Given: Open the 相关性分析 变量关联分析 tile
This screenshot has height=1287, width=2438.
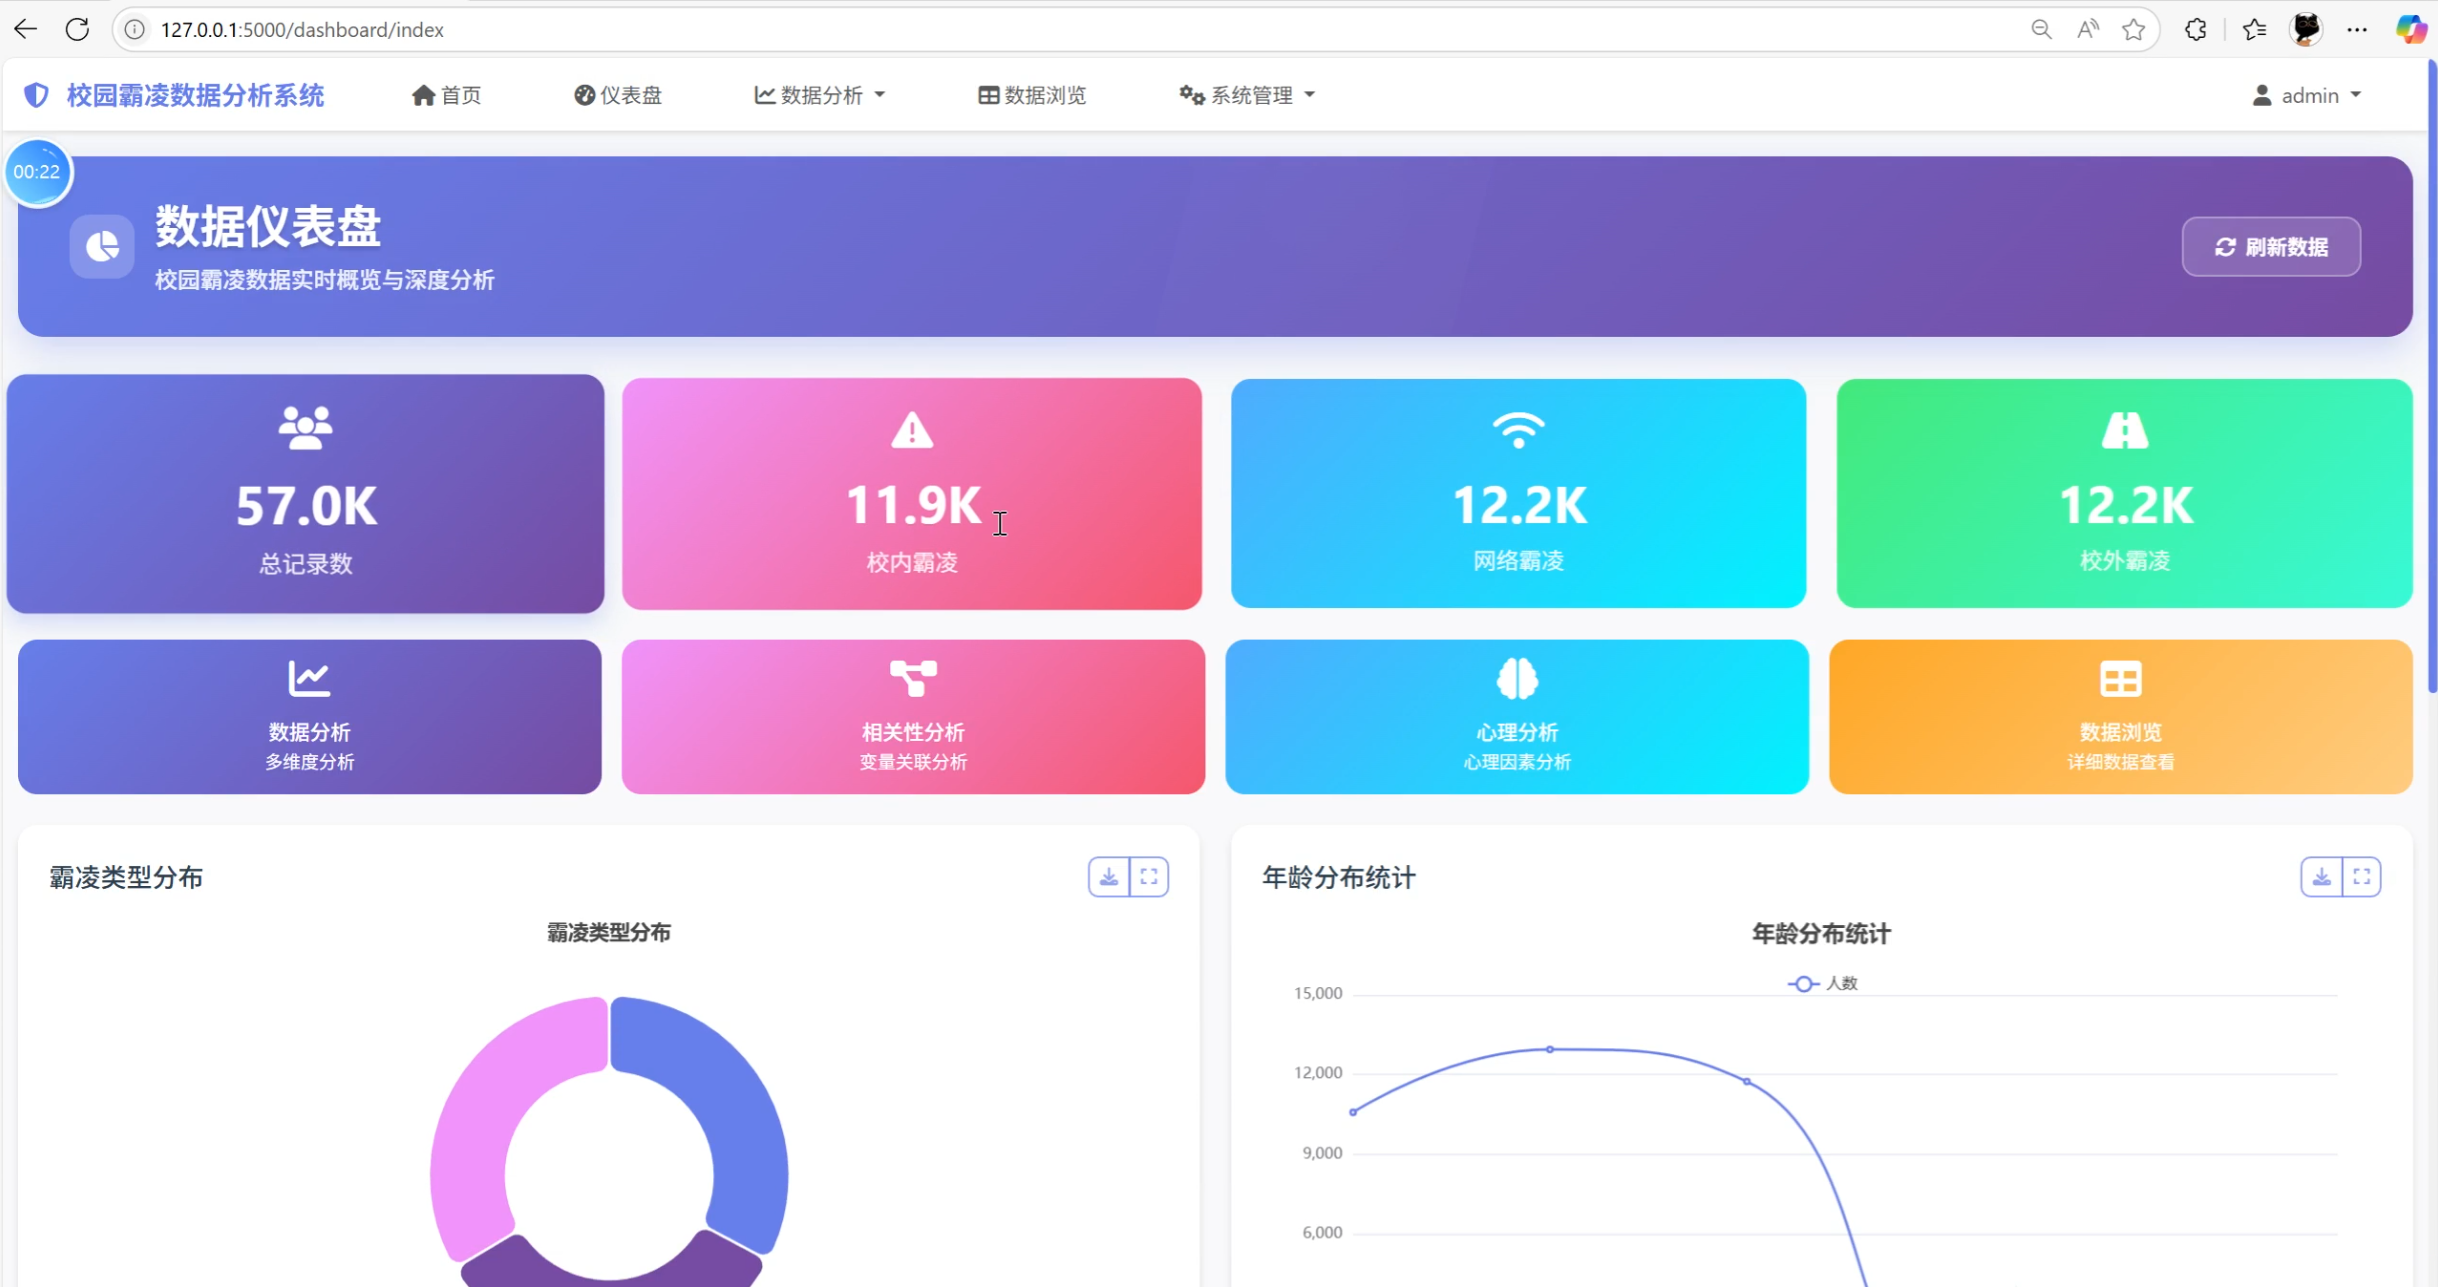Looking at the screenshot, I should [913, 717].
